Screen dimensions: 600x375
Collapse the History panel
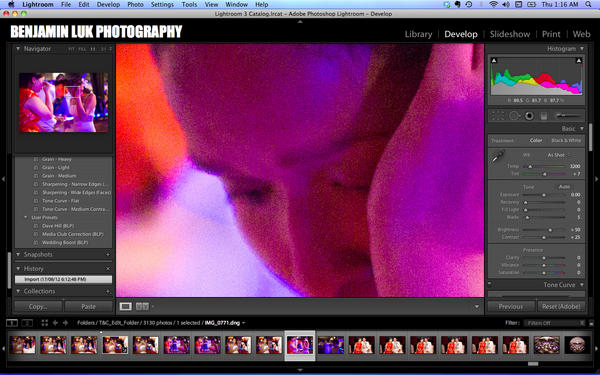tap(18, 269)
